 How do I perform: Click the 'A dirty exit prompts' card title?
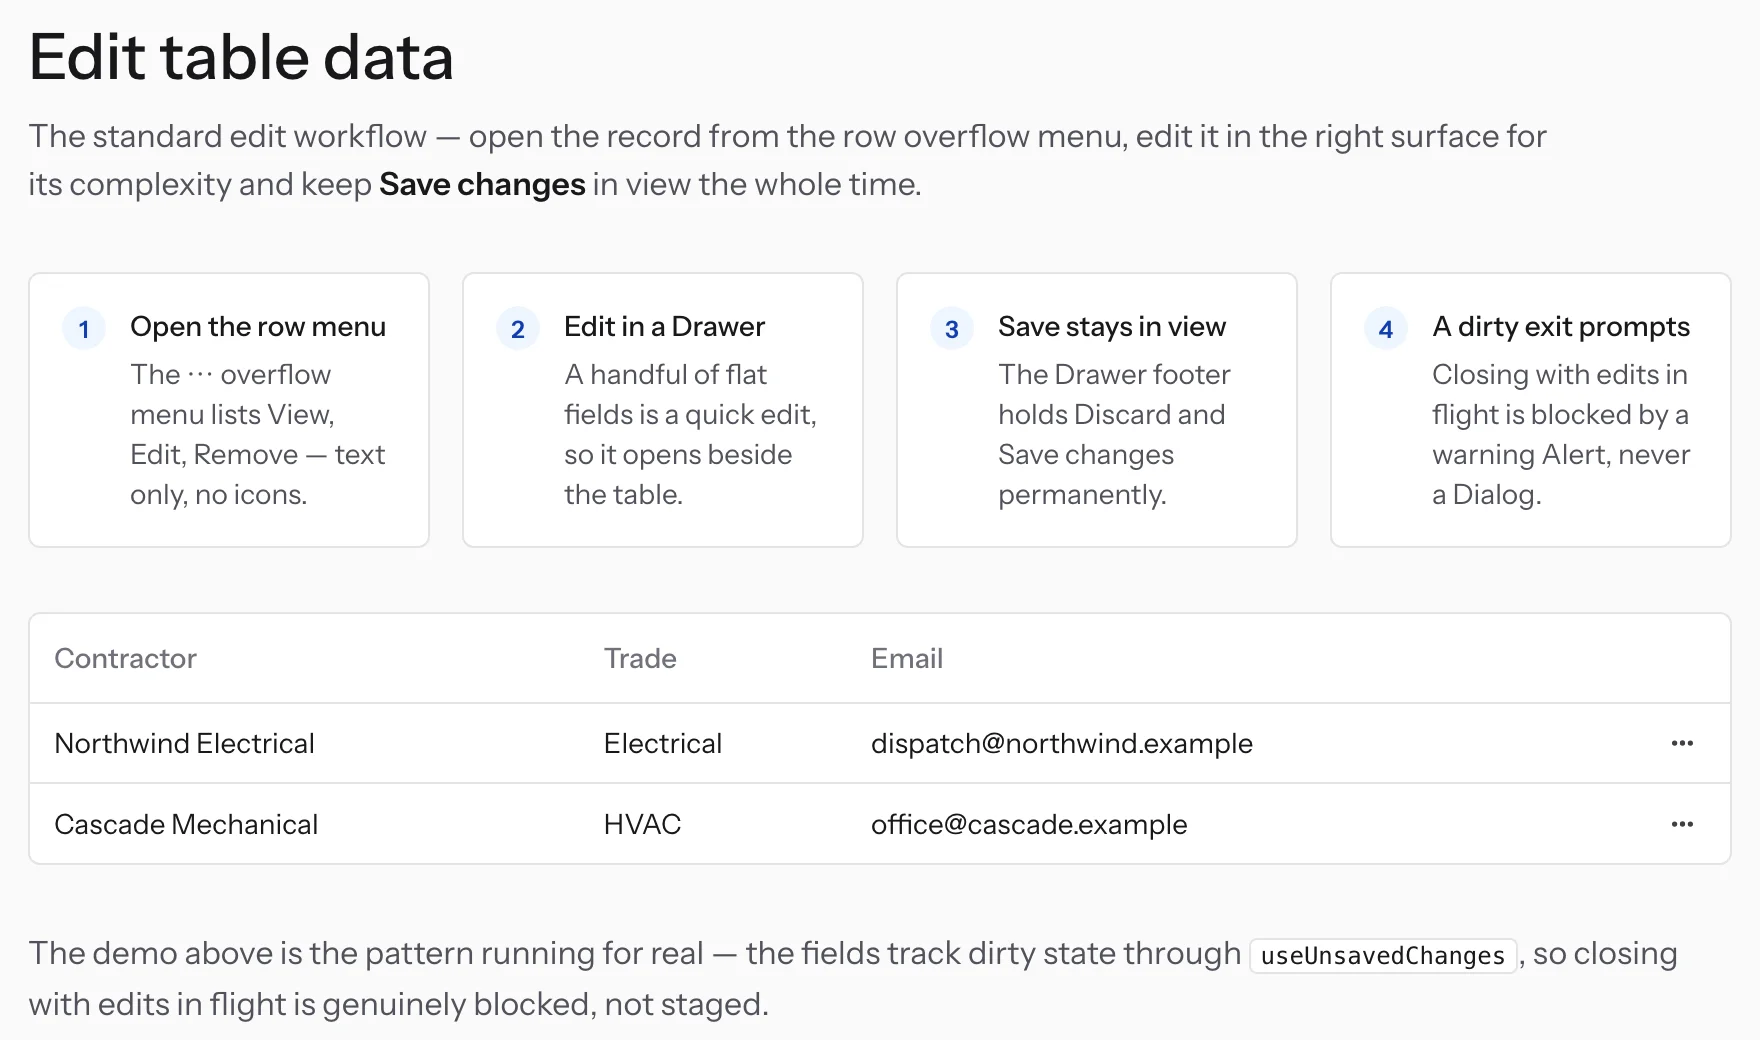[x=1561, y=327]
